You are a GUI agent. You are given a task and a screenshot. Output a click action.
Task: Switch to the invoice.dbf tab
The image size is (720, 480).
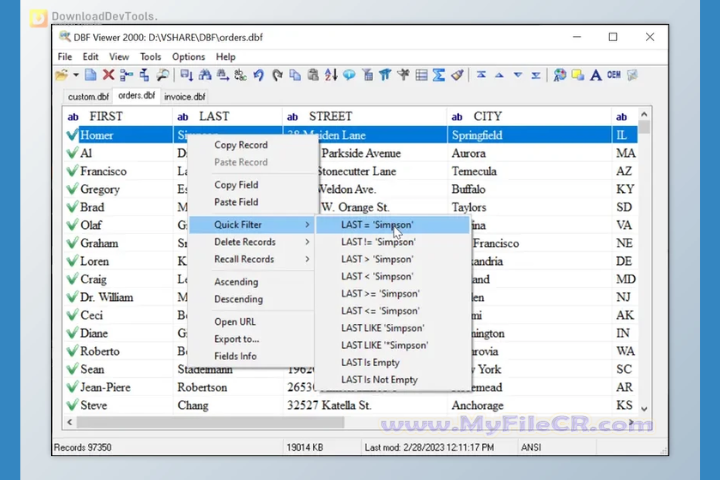click(x=185, y=96)
